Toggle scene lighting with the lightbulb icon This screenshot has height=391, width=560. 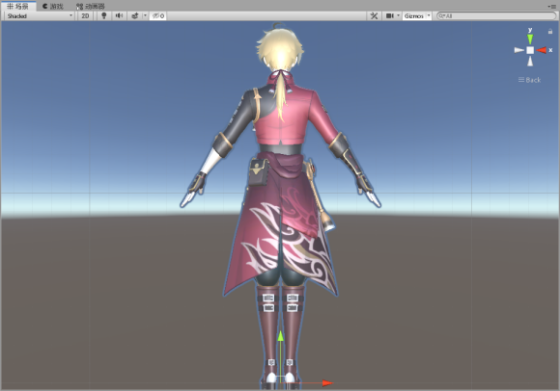coord(104,16)
